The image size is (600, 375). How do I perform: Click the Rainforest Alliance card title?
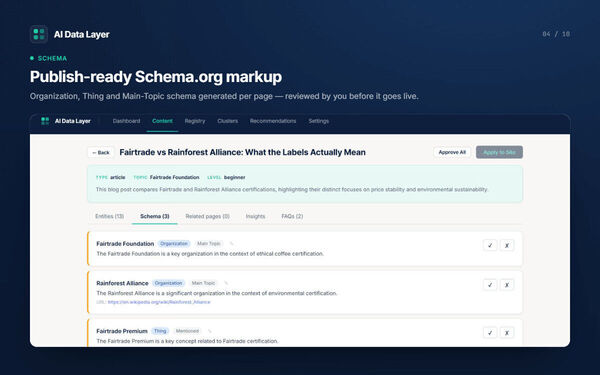pos(122,283)
